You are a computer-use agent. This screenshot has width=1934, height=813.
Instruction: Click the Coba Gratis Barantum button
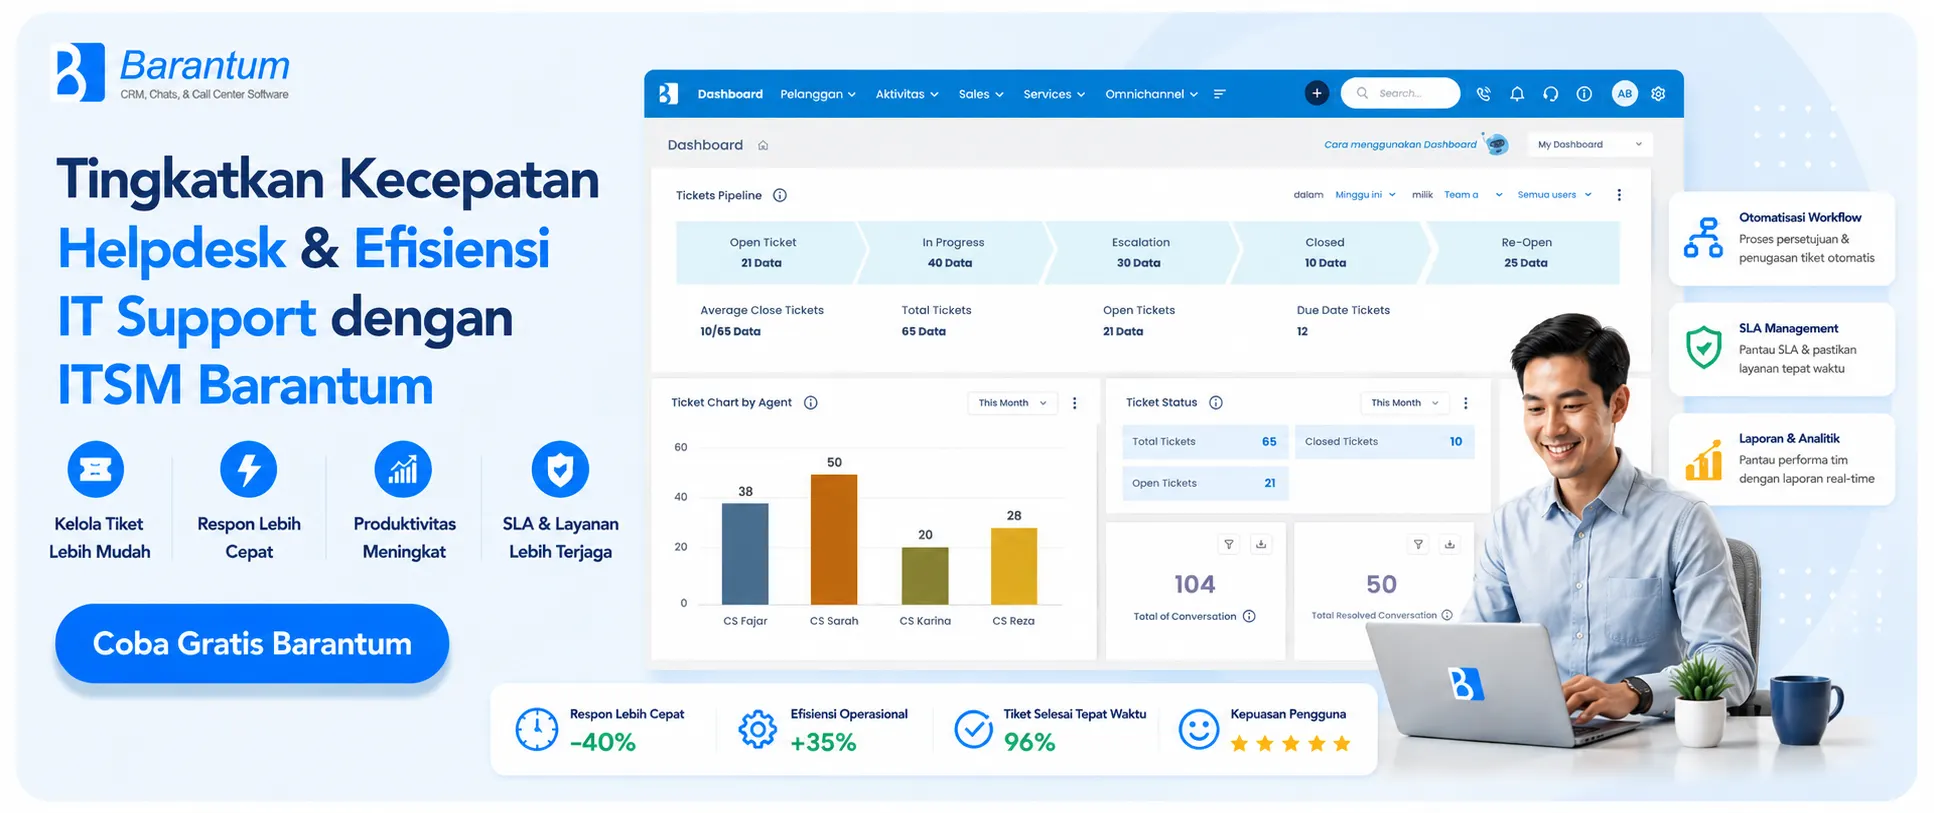click(252, 643)
